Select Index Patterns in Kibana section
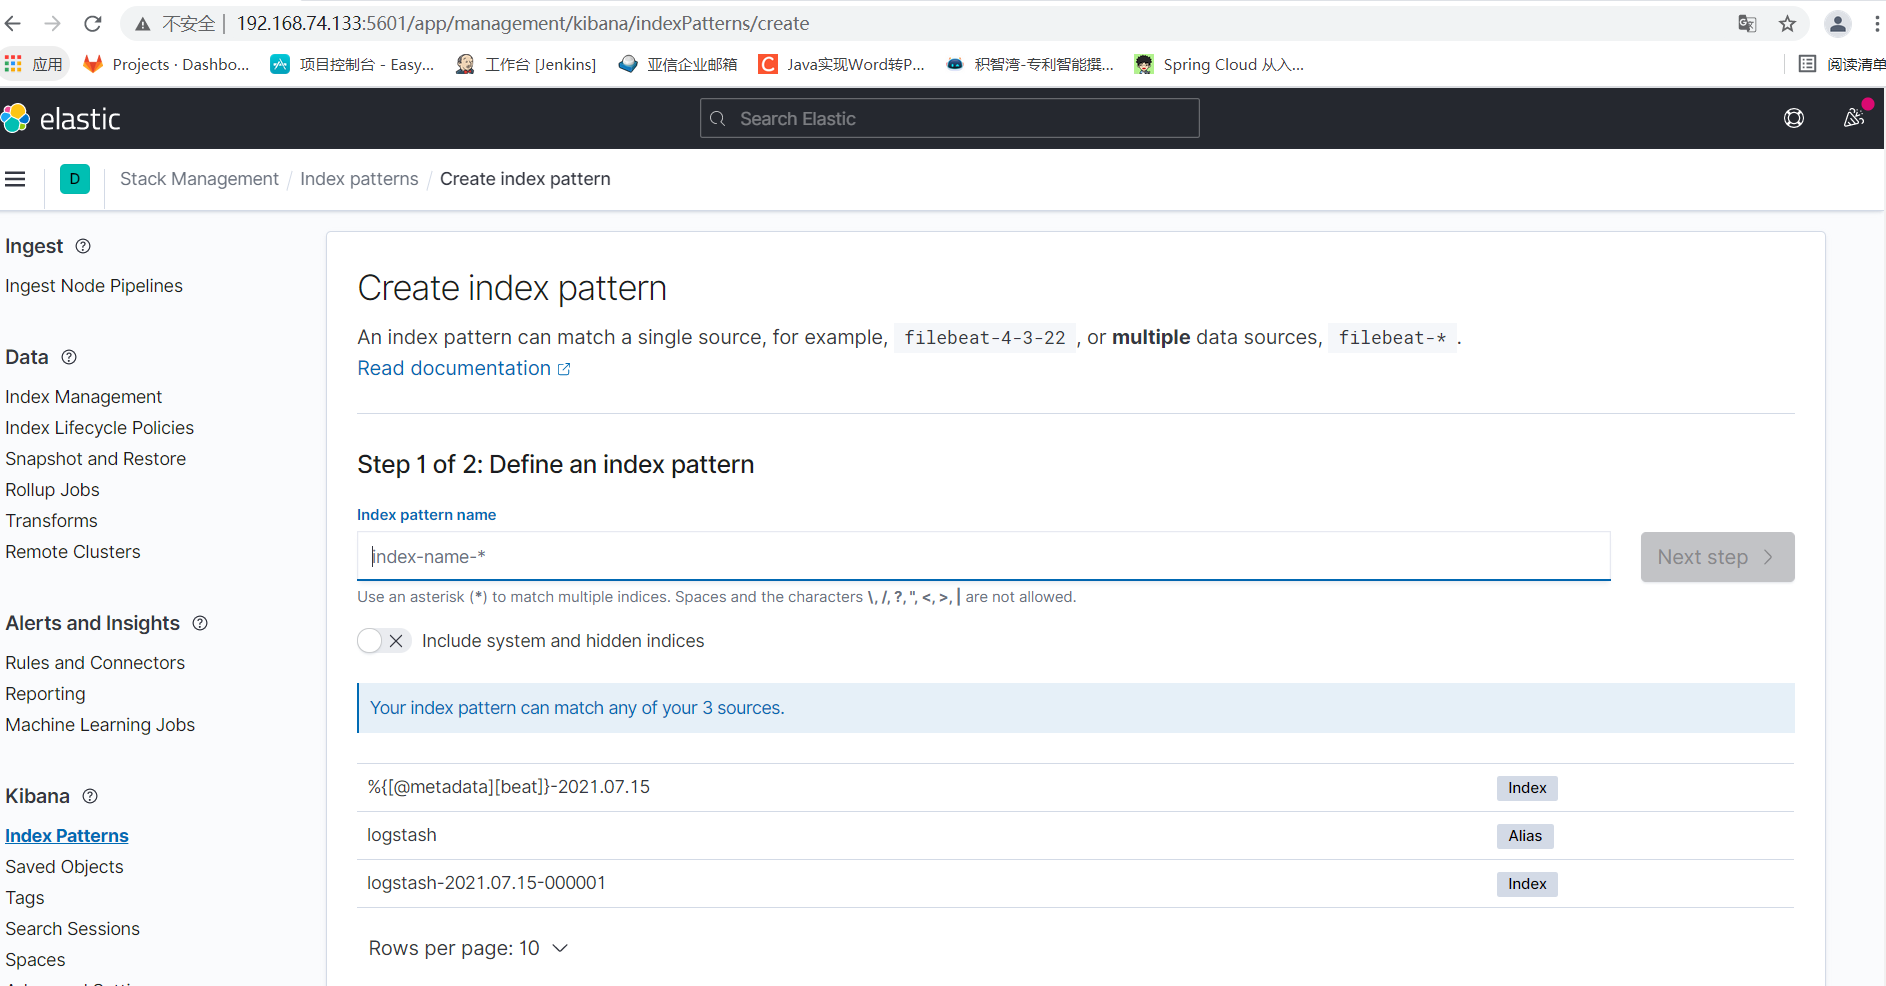Screen dimensions: 1886x986 pyautogui.click(x=67, y=836)
